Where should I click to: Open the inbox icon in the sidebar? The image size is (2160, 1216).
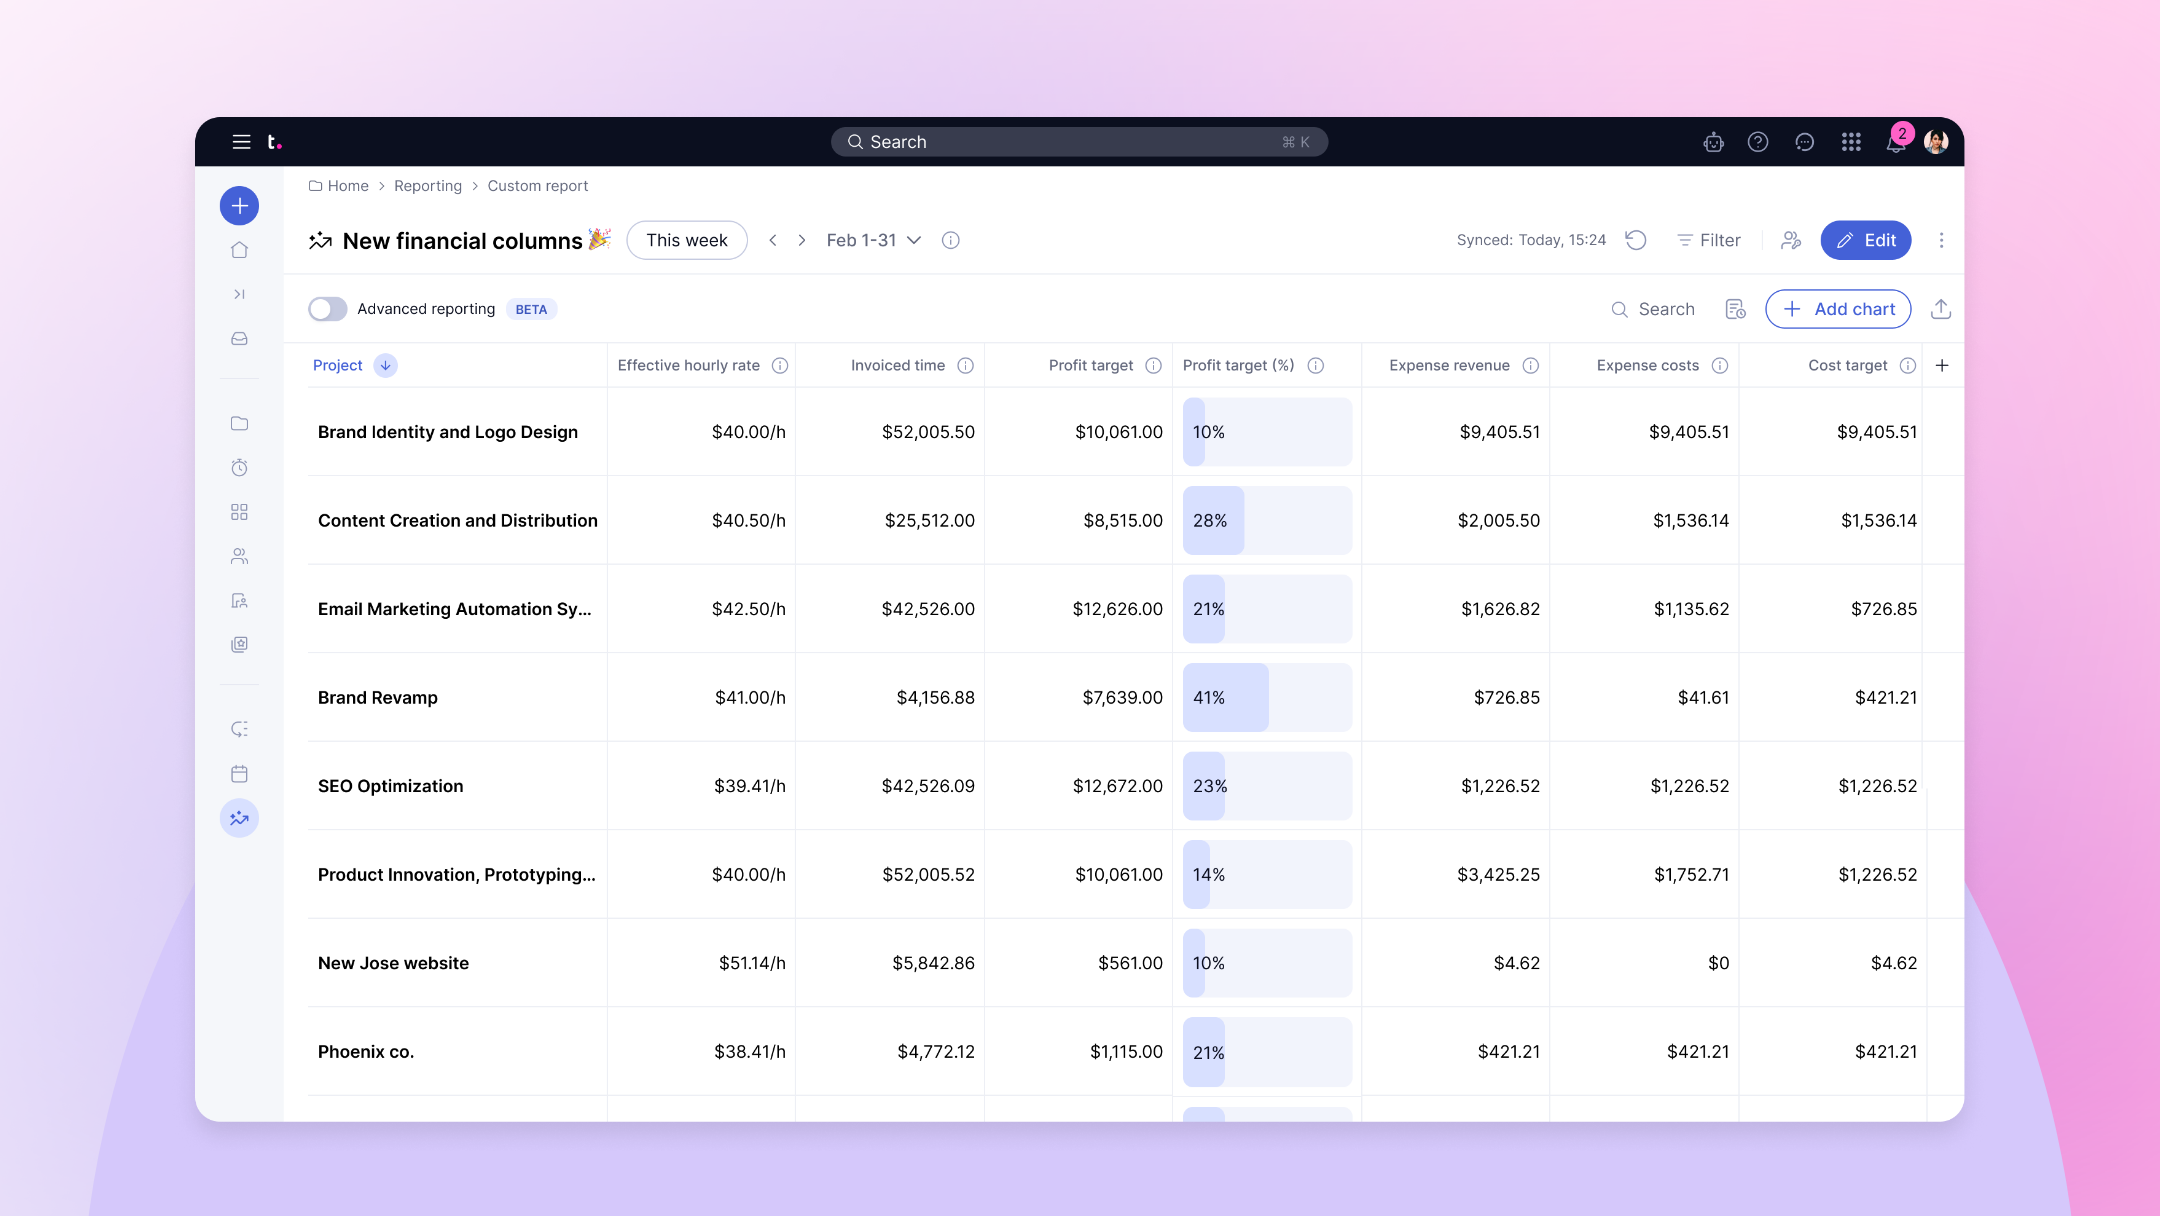coord(239,339)
